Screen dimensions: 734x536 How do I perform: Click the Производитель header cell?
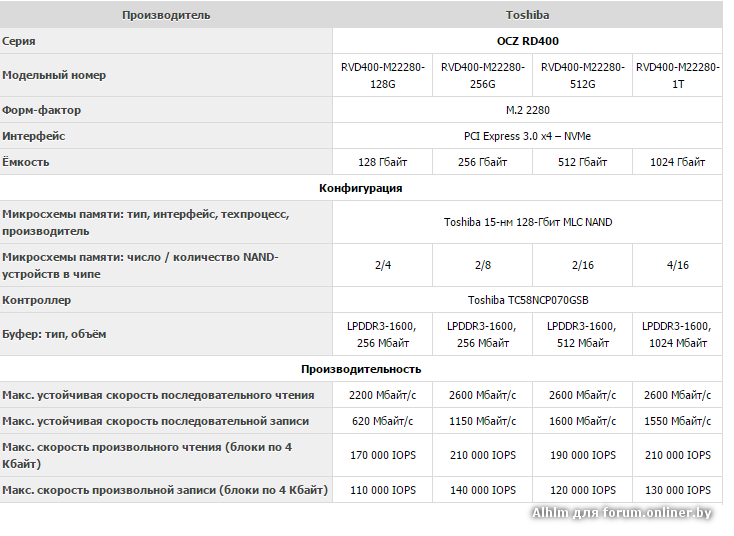pos(166,15)
